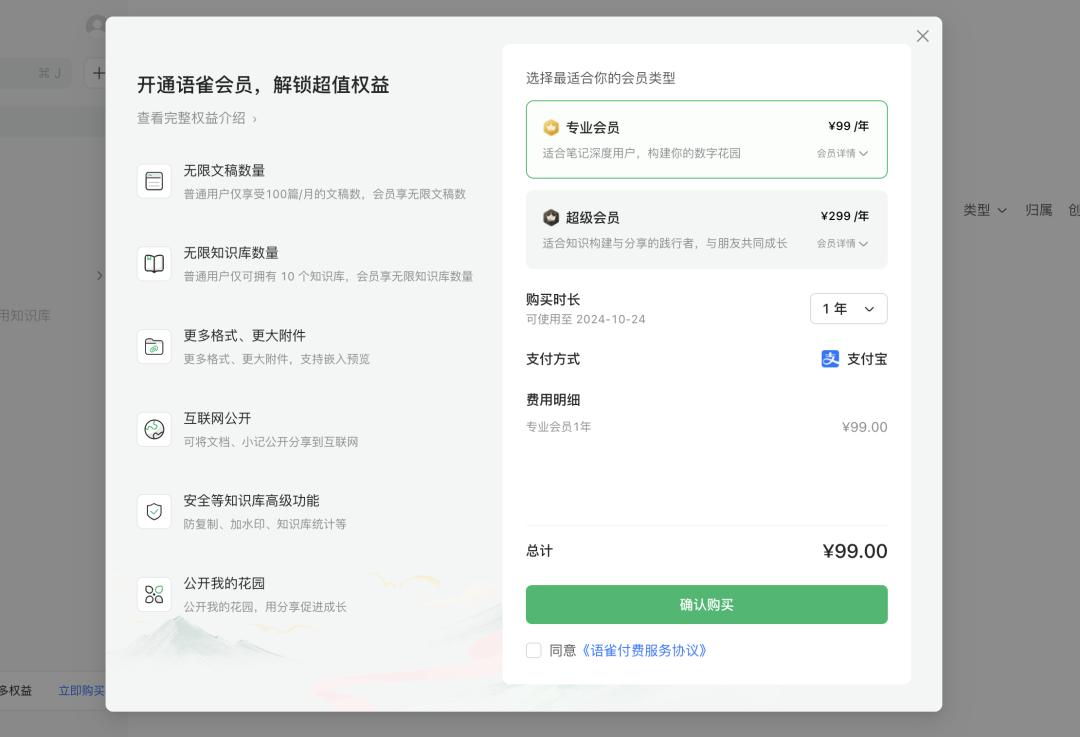Open the 类型 filter dropdown in background
Image resolution: width=1080 pixels, height=737 pixels.
point(985,210)
